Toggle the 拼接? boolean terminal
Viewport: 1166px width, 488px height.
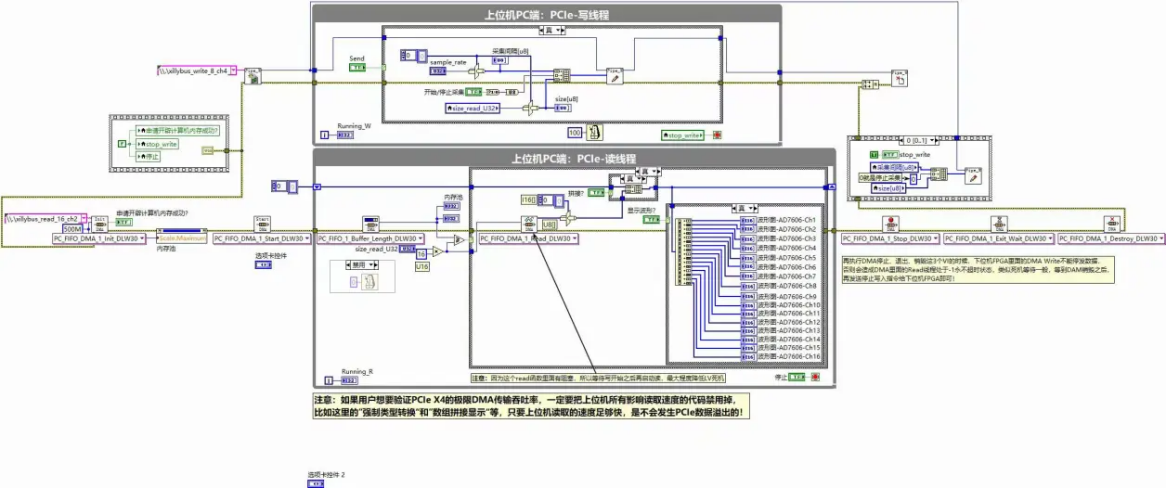pyautogui.click(x=597, y=192)
